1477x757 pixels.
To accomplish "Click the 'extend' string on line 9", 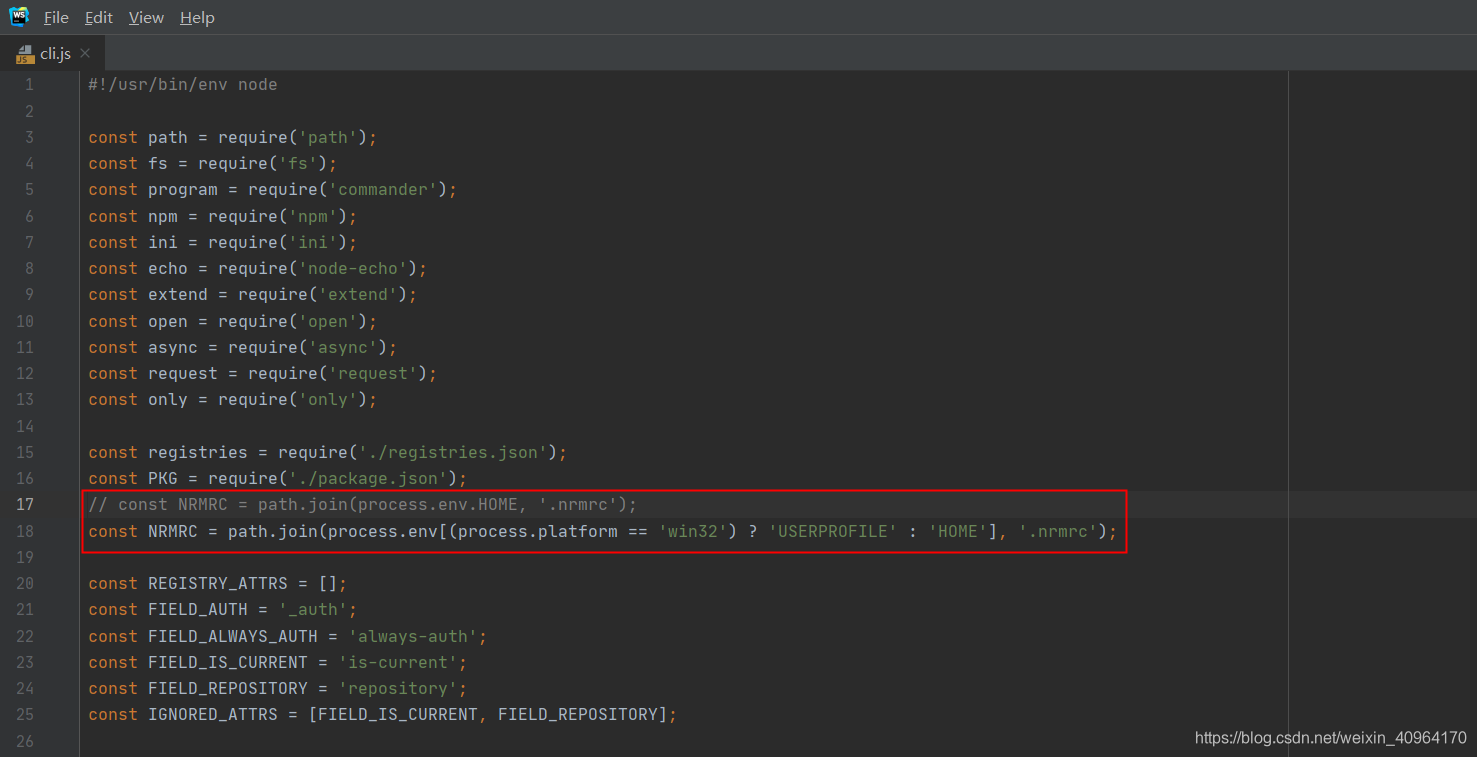I will [358, 295].
